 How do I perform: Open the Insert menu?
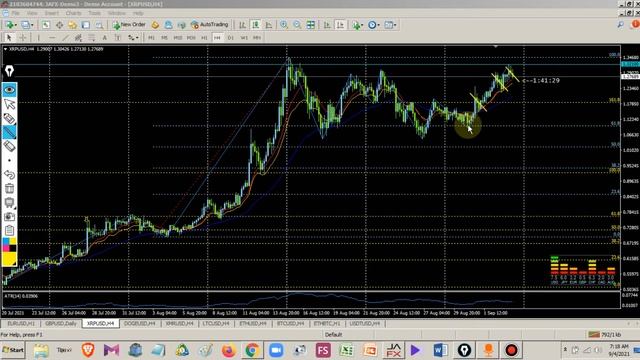click(51, 13)
